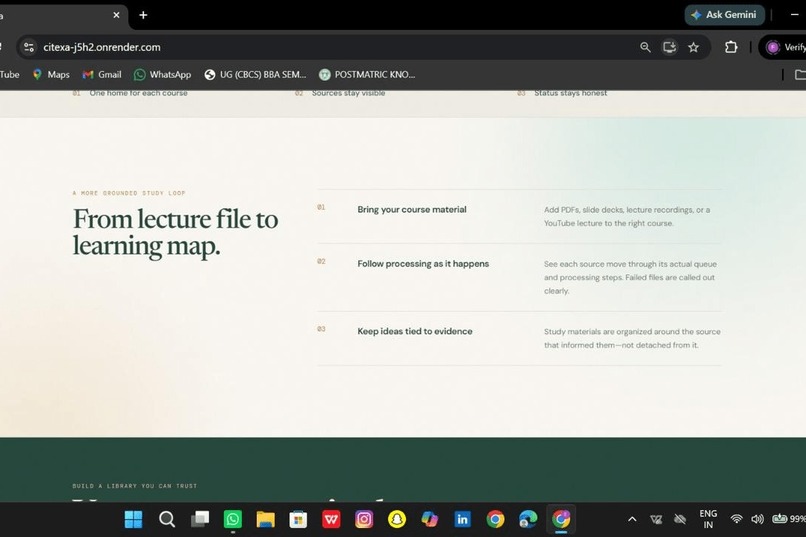
Task: Close the current browser tab
Action: [x=116, y=15]
